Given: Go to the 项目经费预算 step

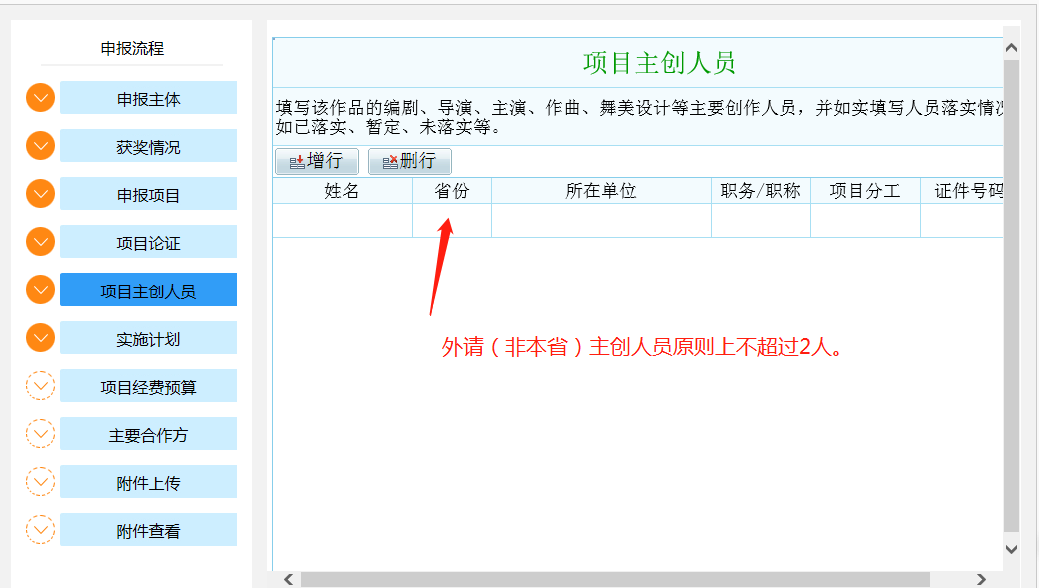Looking at the screenshot, I should point(148,387).
